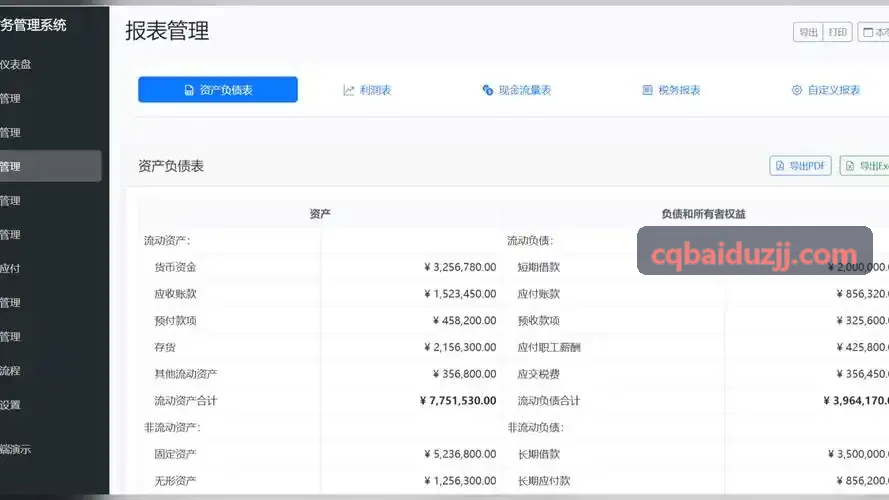Switch to the 利润表 tab
The image size is (889, 500).
pyautogui.click(x=367, y=90)
